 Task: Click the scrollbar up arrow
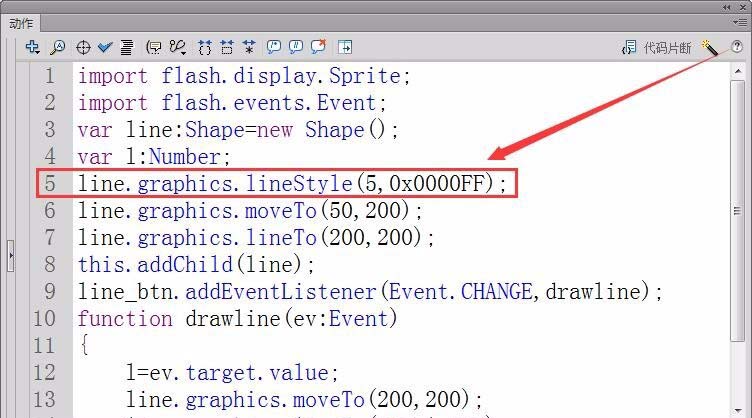click(x=738, y=71)
